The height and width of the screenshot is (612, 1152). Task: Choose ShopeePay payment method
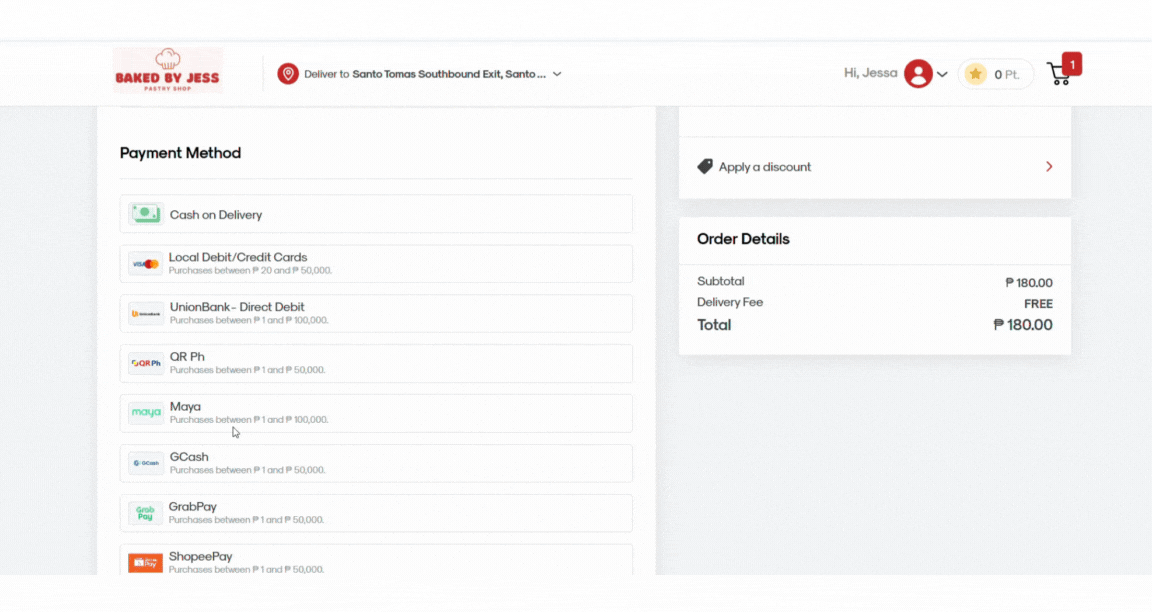point(376,560)
